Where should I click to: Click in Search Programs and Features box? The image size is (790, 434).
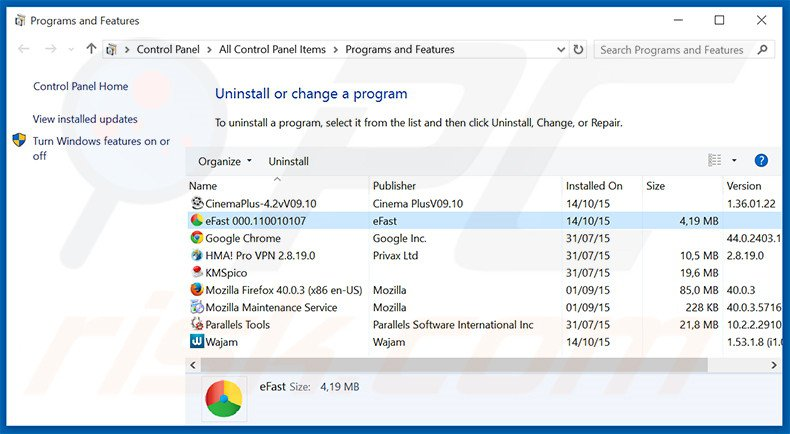point(672,49)
